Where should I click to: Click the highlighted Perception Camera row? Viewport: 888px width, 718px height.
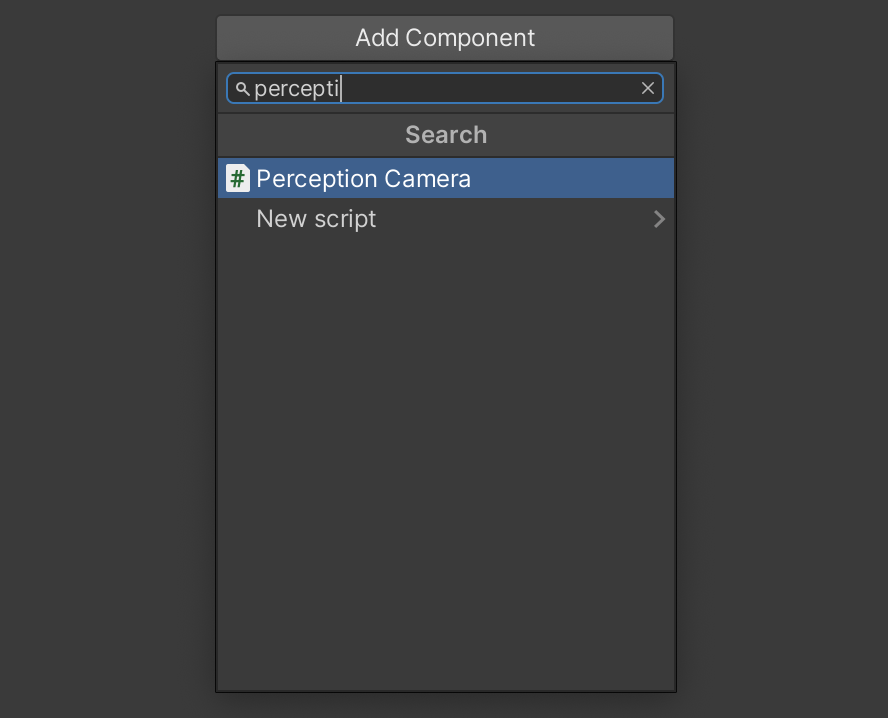446,178
